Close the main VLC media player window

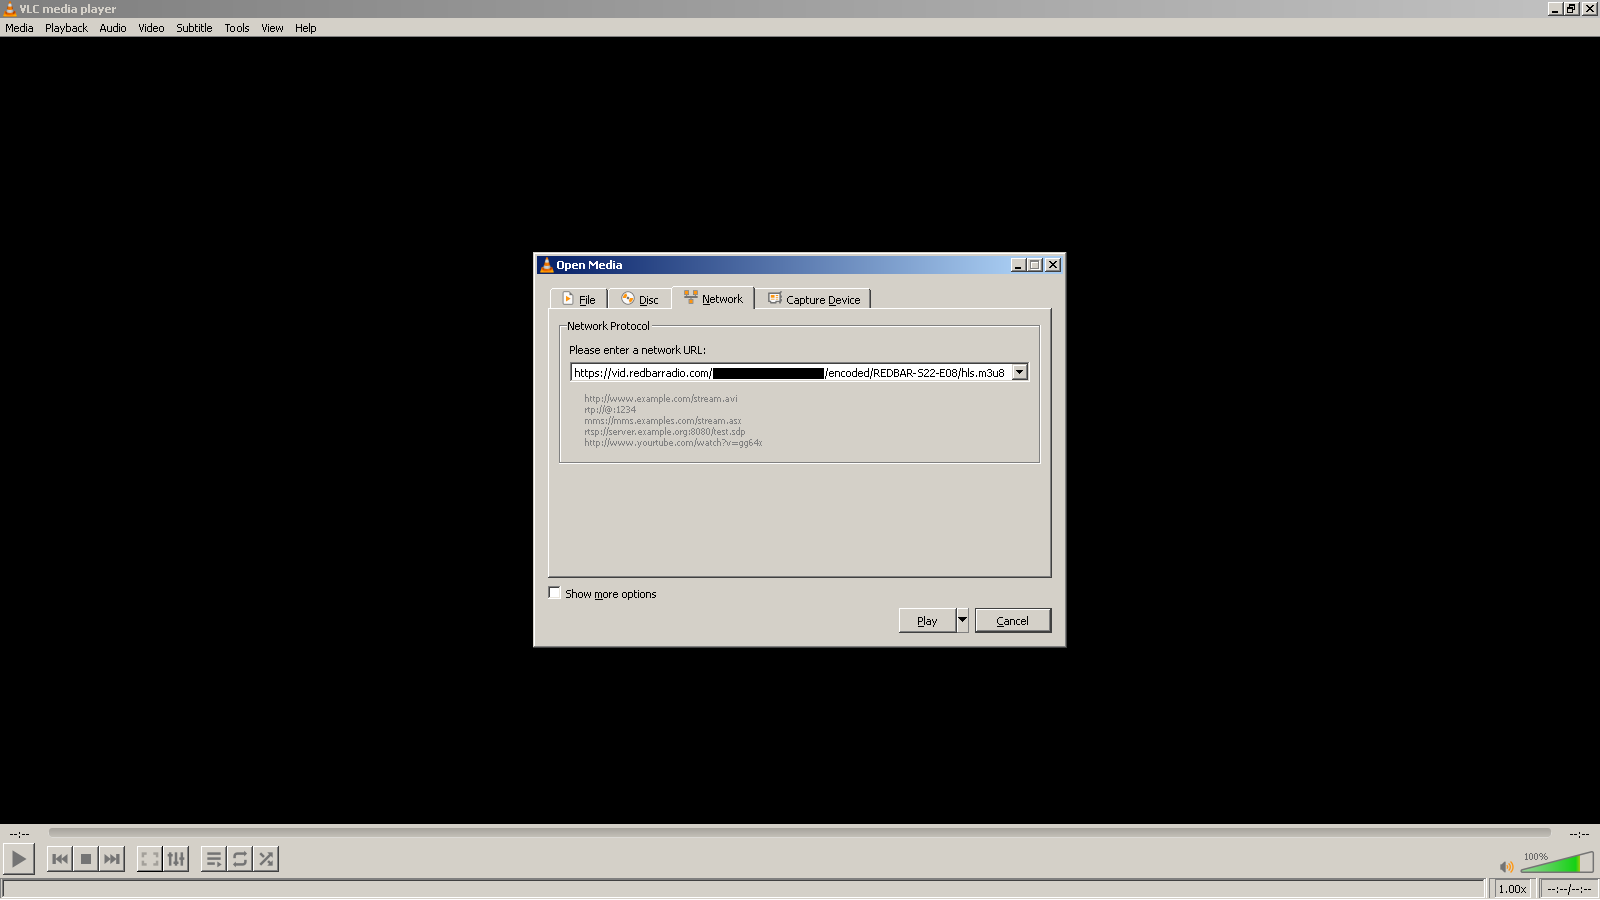pyautogui.click(x=1590, y=9)
